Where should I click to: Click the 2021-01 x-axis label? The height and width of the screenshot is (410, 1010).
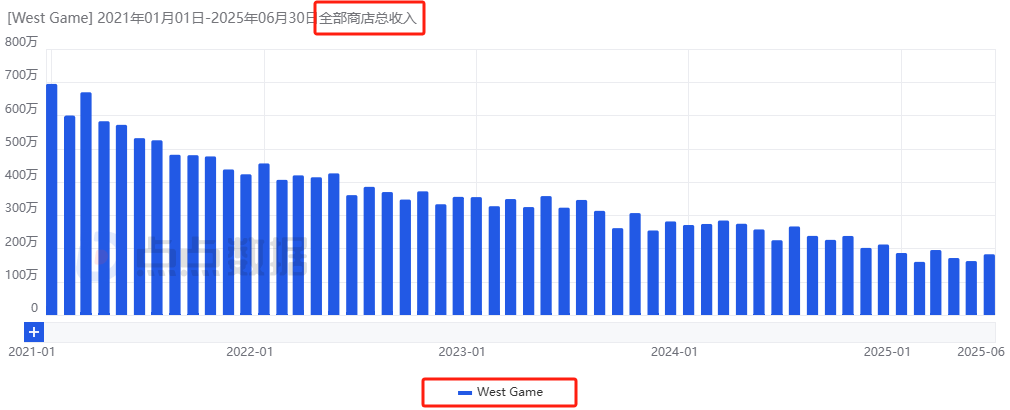point(31,352)
